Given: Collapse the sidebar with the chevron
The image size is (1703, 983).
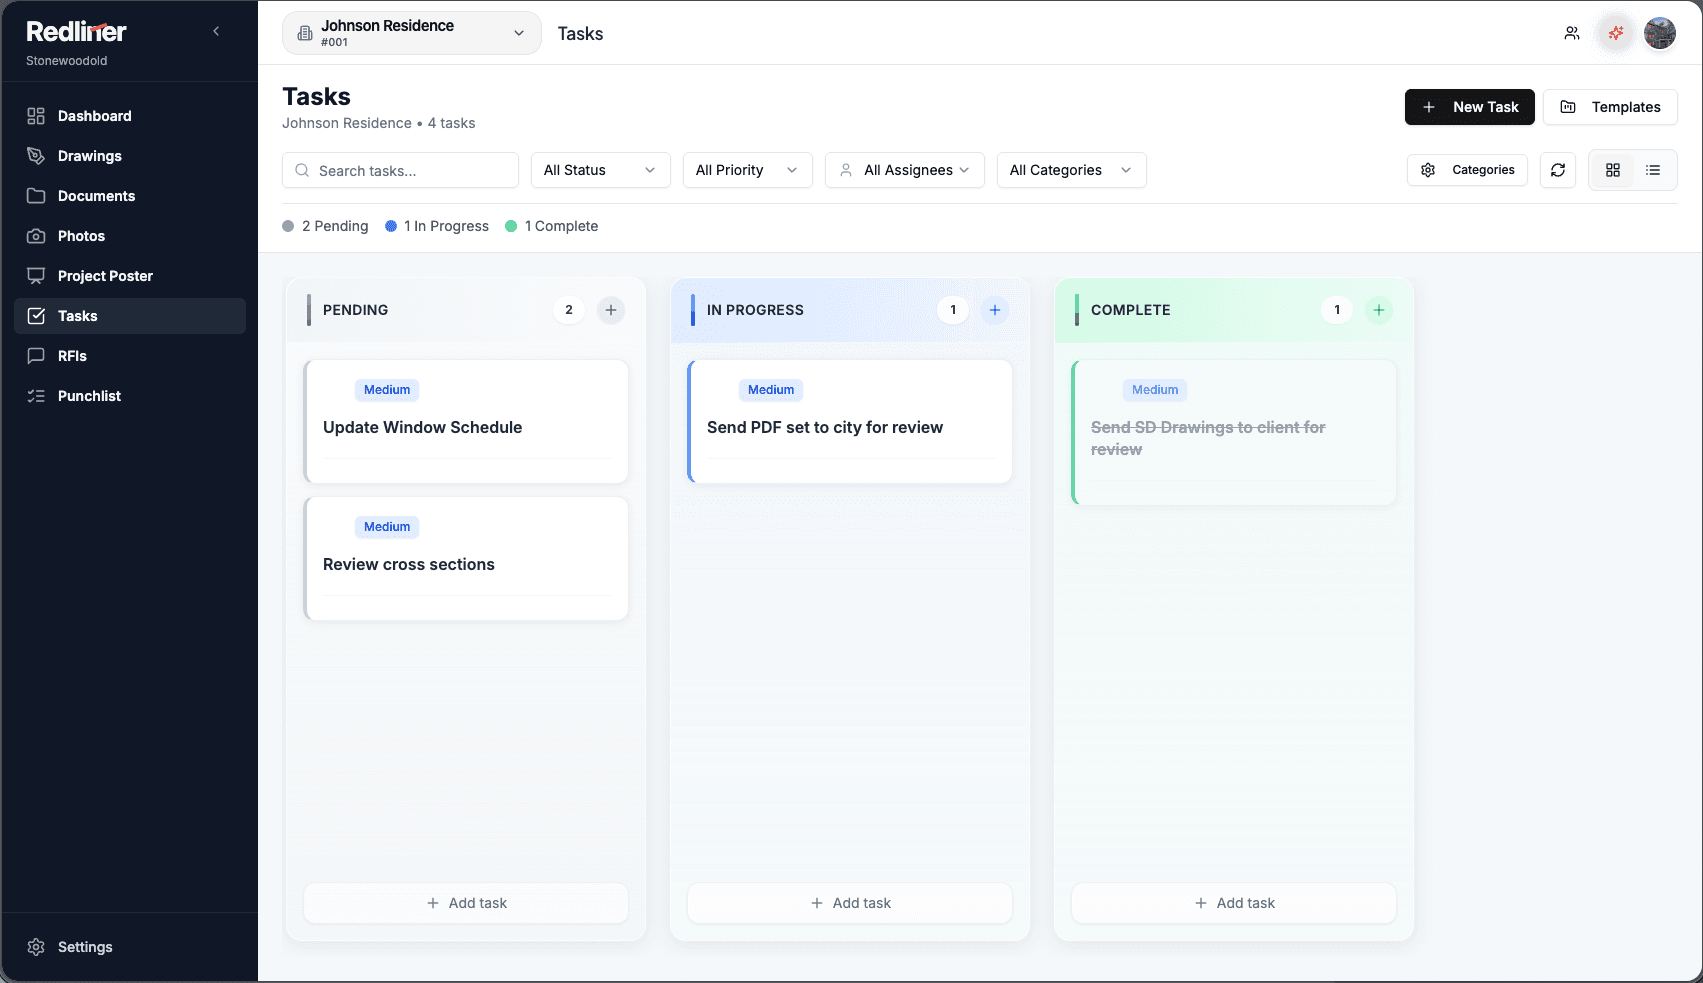Looking at the screenshot, I should click(x=216, y=31).
